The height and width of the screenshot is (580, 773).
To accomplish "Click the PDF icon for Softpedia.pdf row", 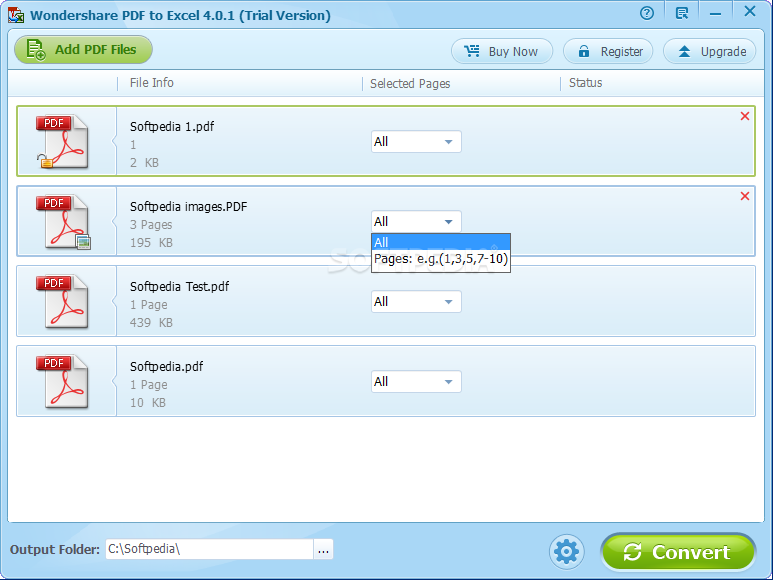I will (x=62, y=382).
